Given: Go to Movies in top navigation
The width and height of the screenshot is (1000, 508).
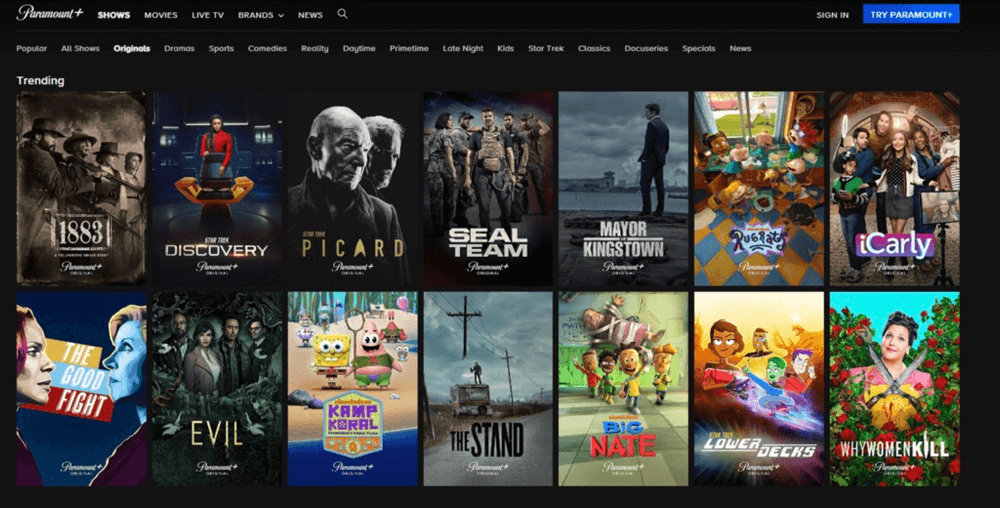Looking at the screenshot, I should (x=161, y=15).
